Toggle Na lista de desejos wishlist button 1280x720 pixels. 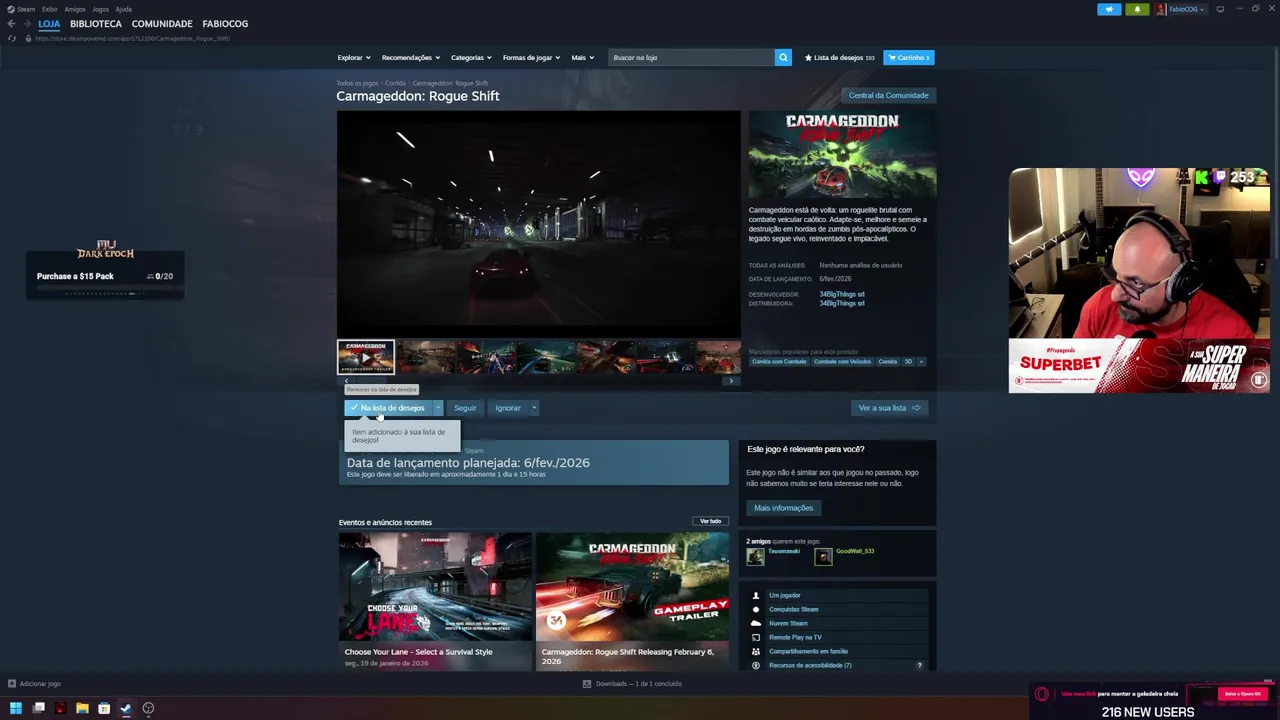point(389,408)
